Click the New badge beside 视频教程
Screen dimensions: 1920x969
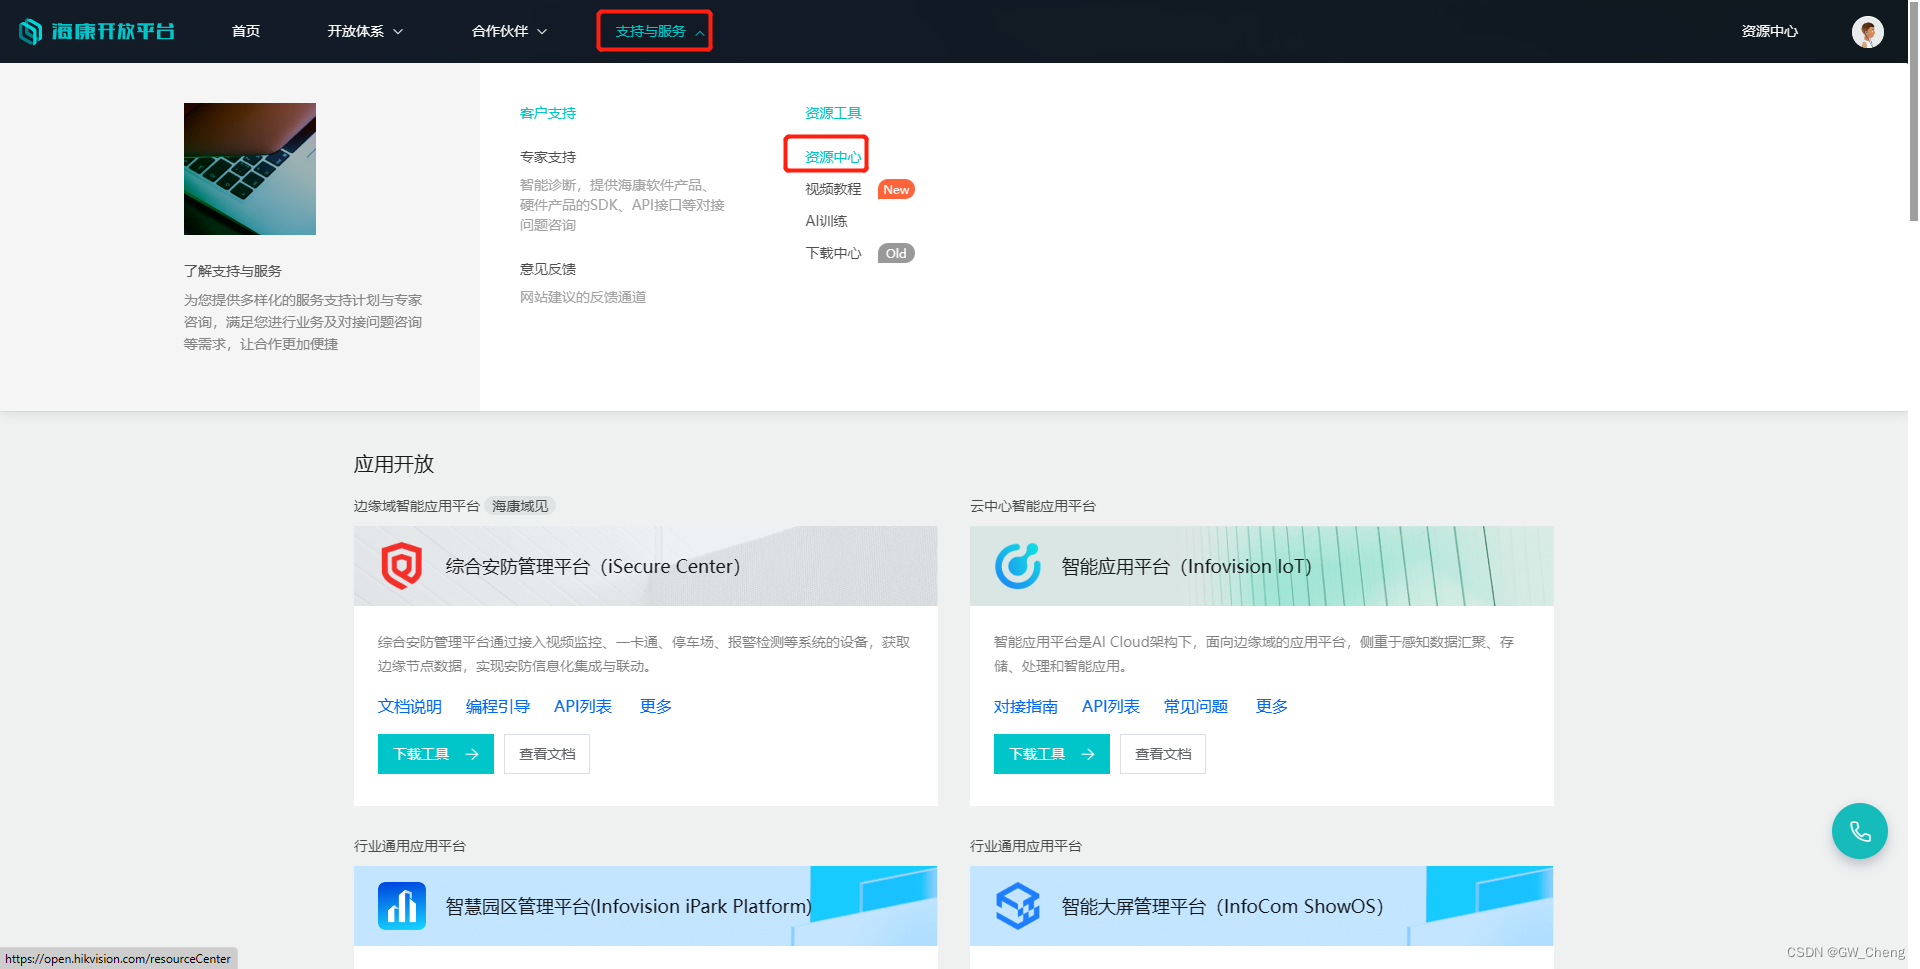click(x=896, y=189)
